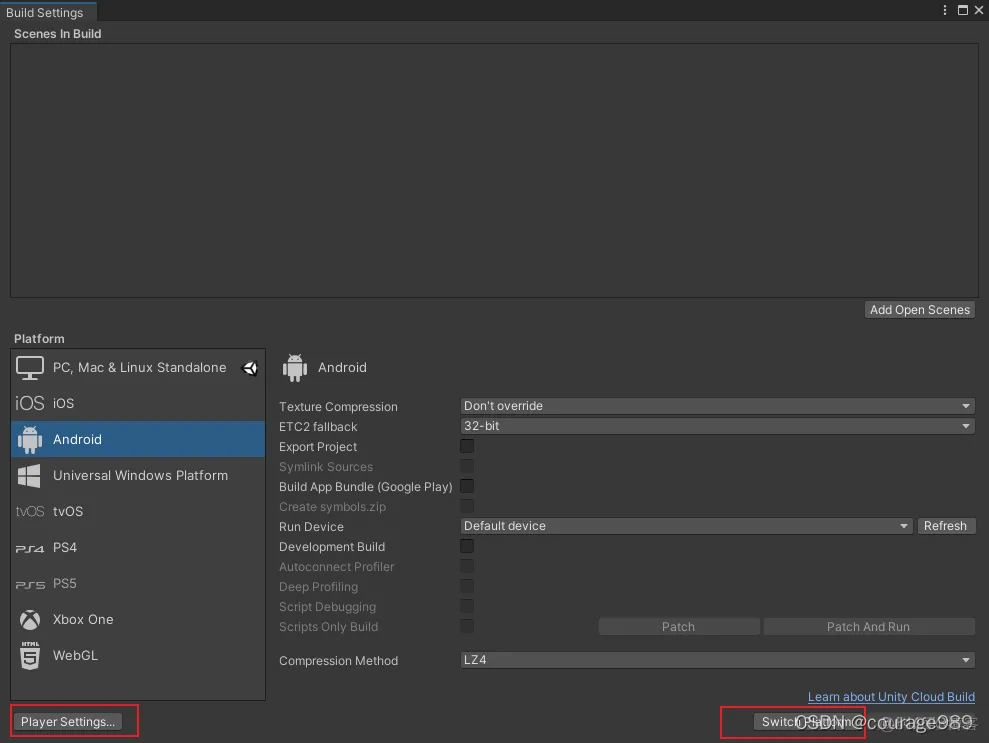Toggle the Script Debugging checkbox

coord(467,607)
